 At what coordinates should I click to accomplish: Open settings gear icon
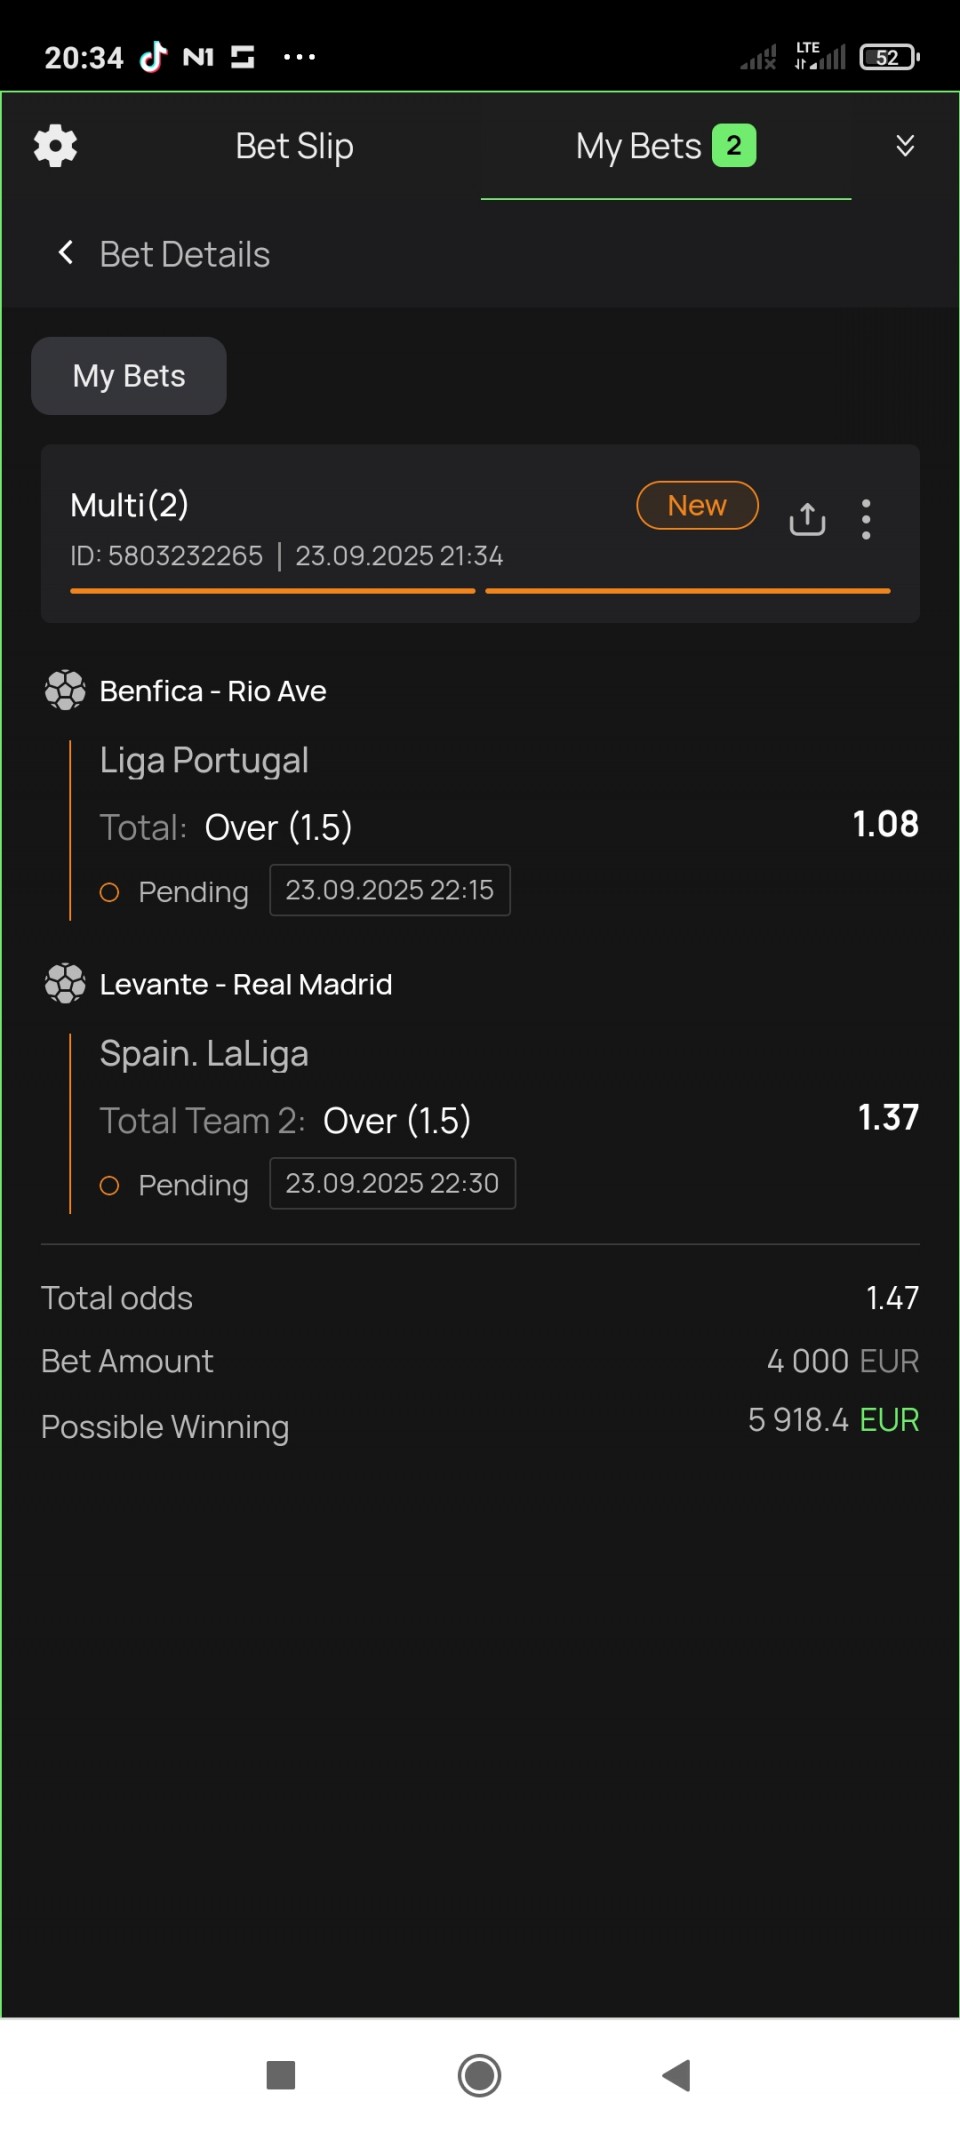click(x=55, y=146)
